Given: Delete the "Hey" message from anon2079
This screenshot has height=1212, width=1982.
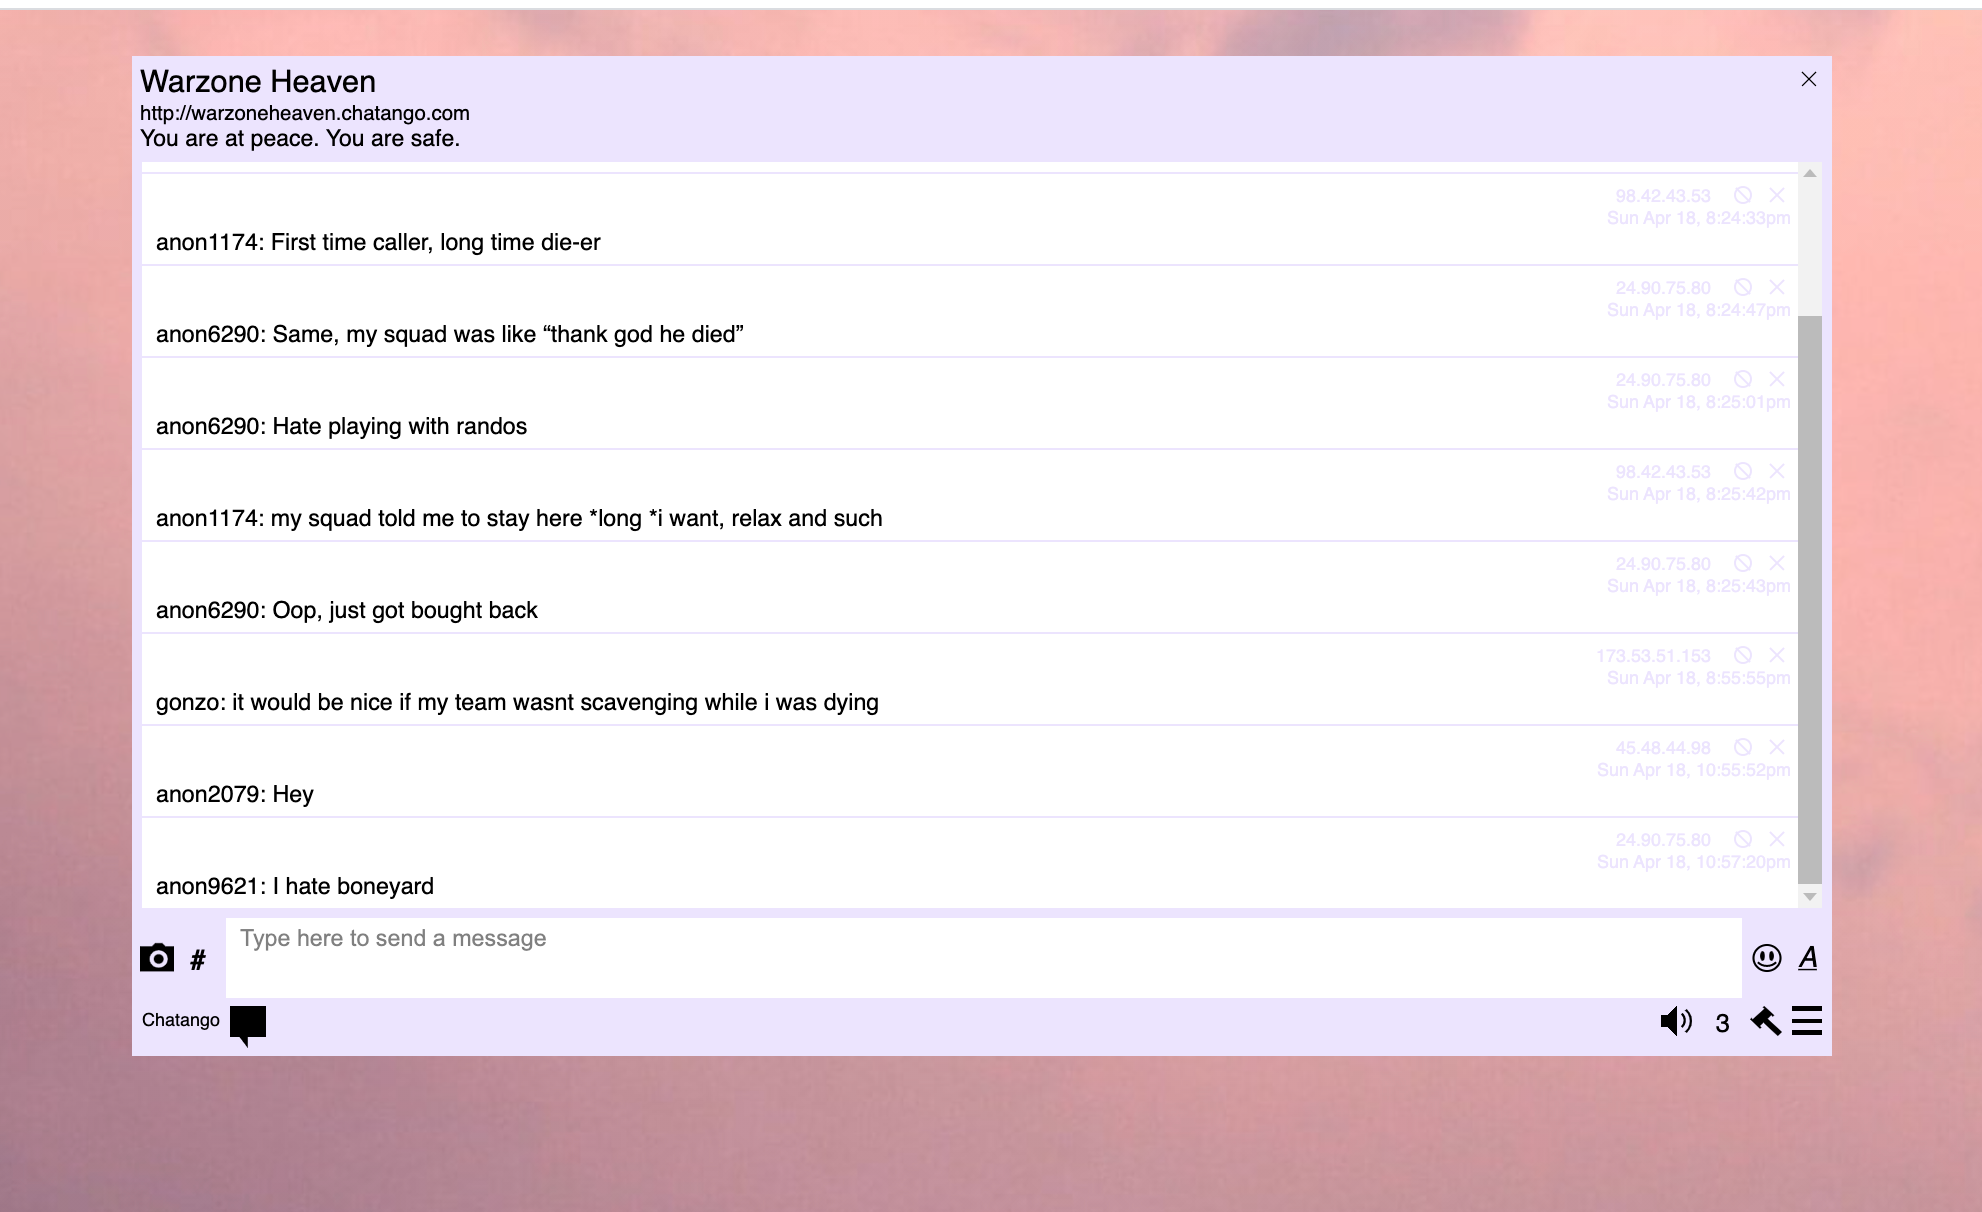Looking at the screenshot, I should [x=1777, y=747].
